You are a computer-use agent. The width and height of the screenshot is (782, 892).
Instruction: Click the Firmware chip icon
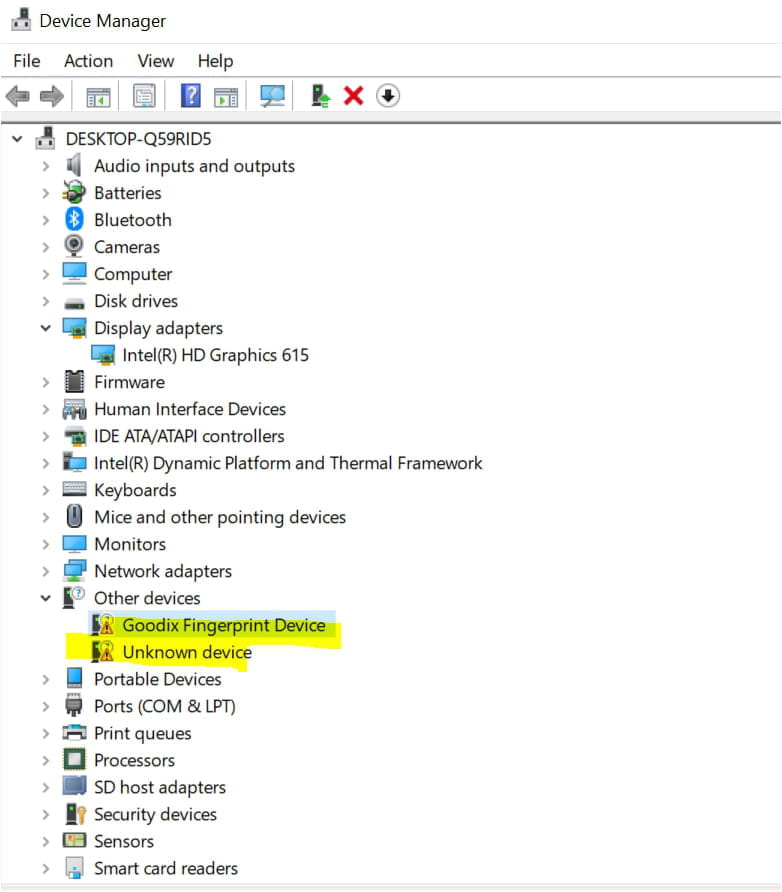click(74, 382)
